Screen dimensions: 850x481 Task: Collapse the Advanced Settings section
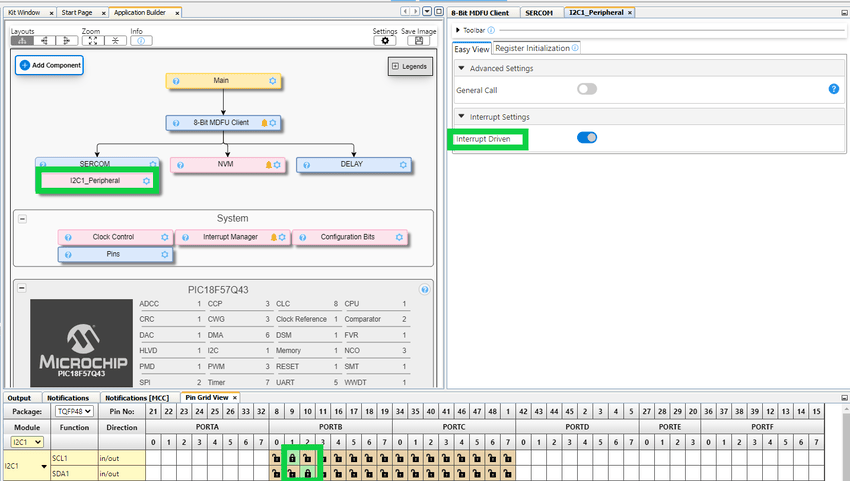(461, 68)
